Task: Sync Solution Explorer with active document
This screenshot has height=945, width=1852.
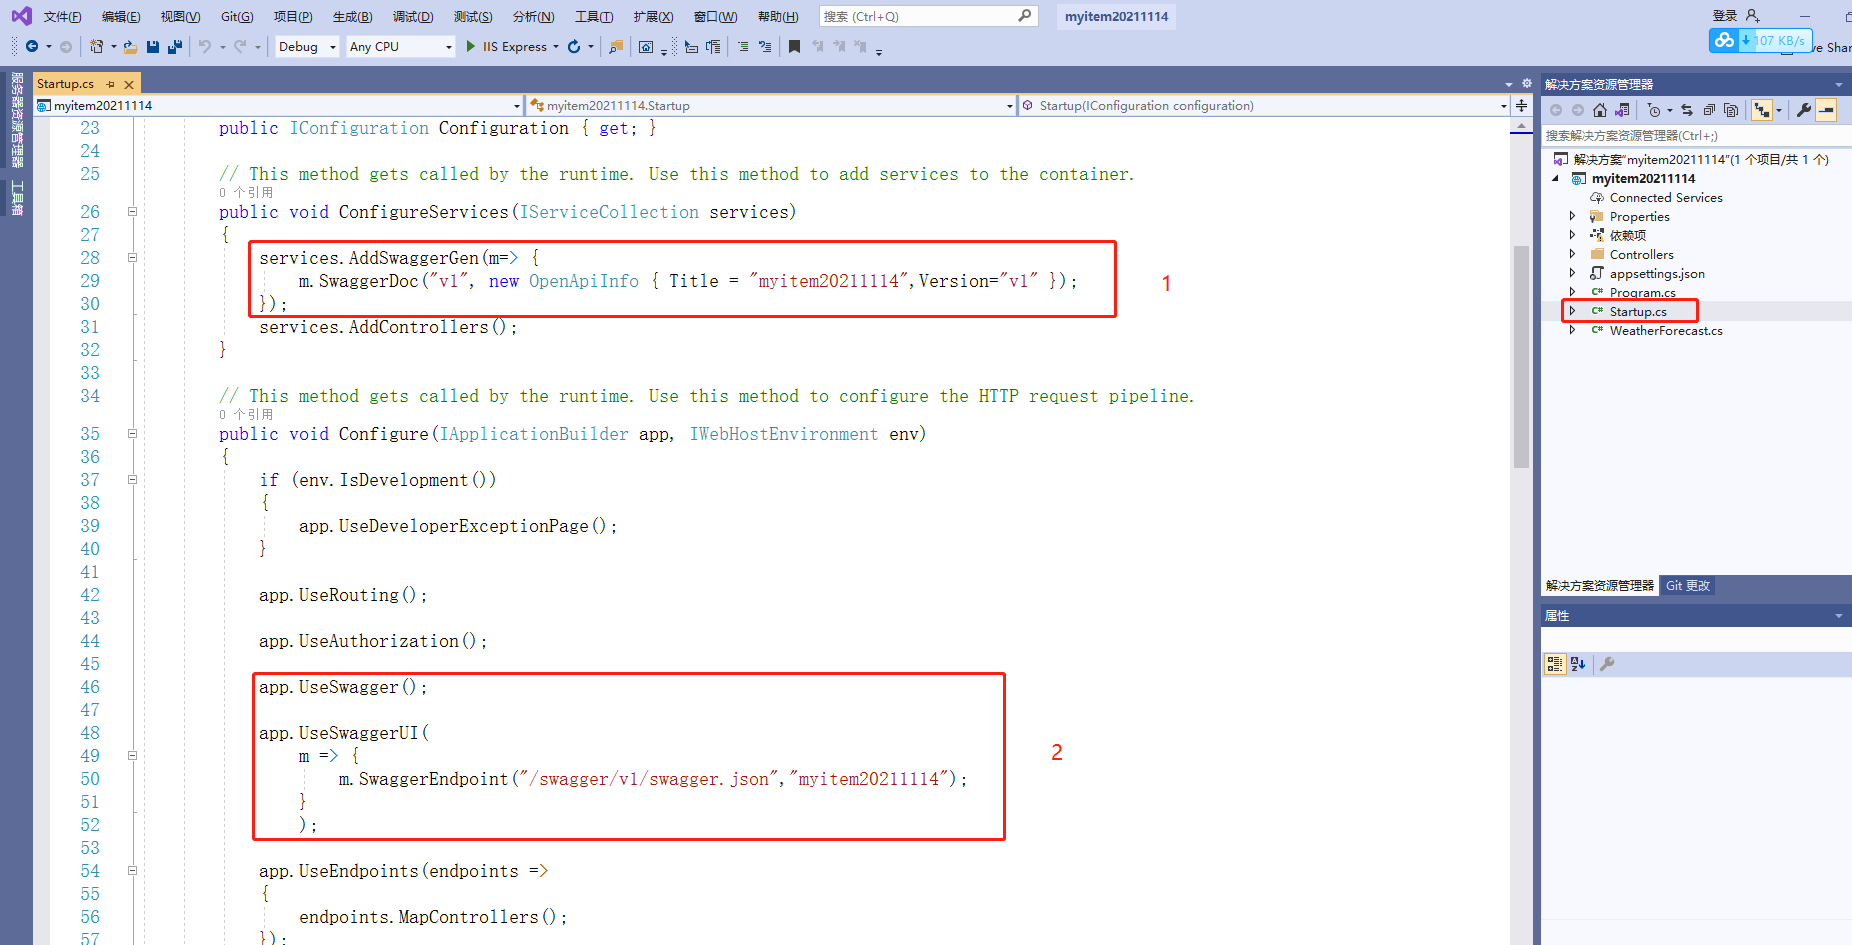Action: [1687, 110]
